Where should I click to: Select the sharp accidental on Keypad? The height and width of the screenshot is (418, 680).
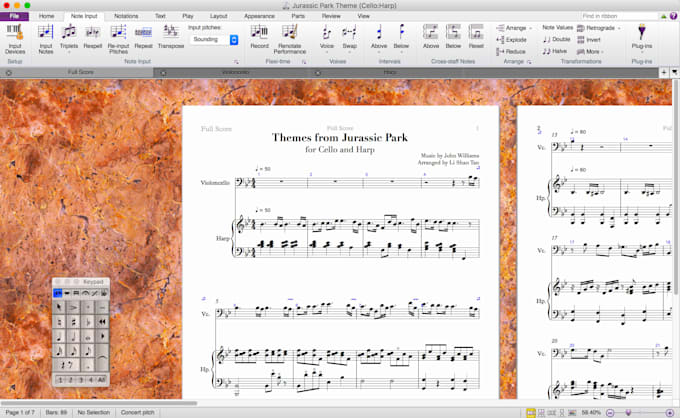point(74,322)
